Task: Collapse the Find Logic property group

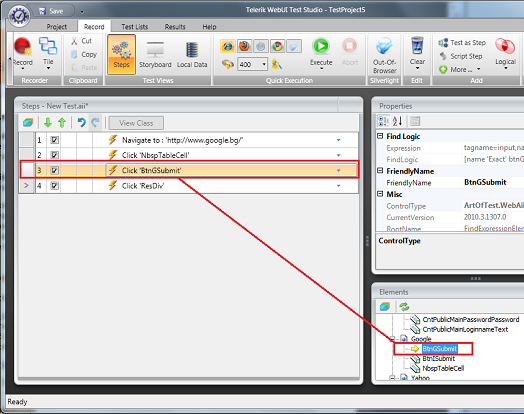Action: [380, 136]
